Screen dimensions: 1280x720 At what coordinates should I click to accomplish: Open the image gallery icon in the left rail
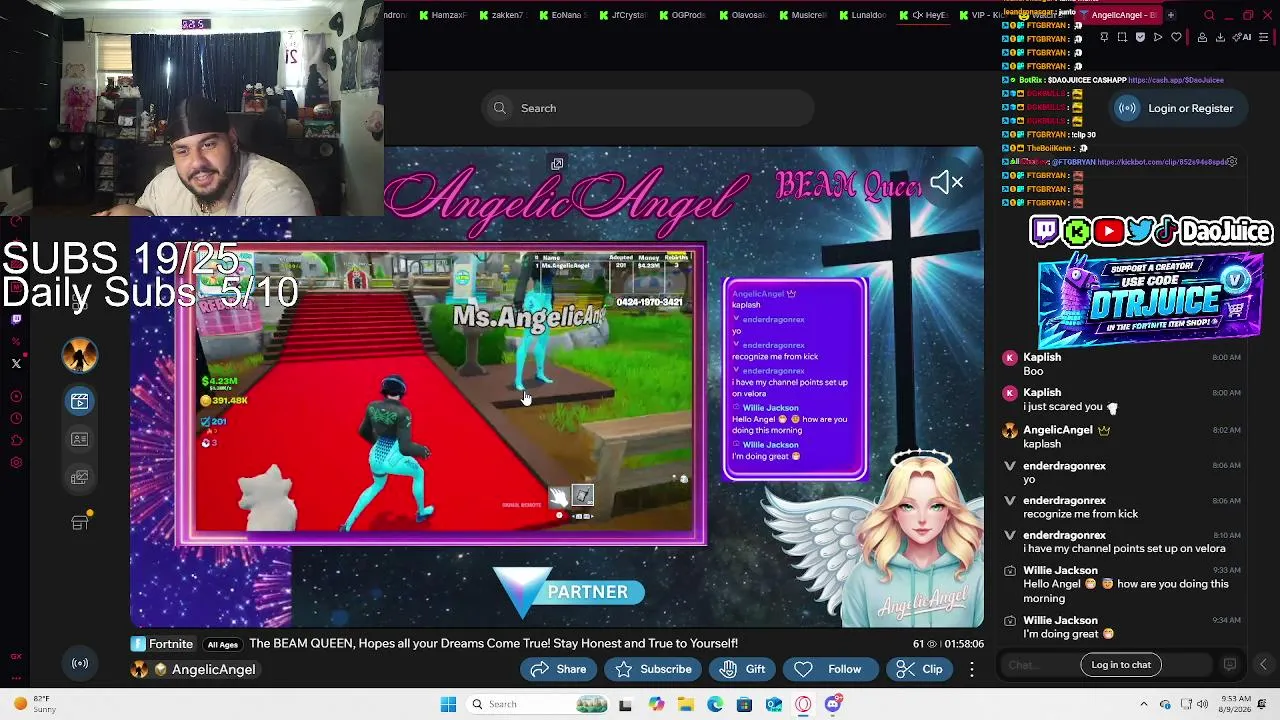point(80,478)
